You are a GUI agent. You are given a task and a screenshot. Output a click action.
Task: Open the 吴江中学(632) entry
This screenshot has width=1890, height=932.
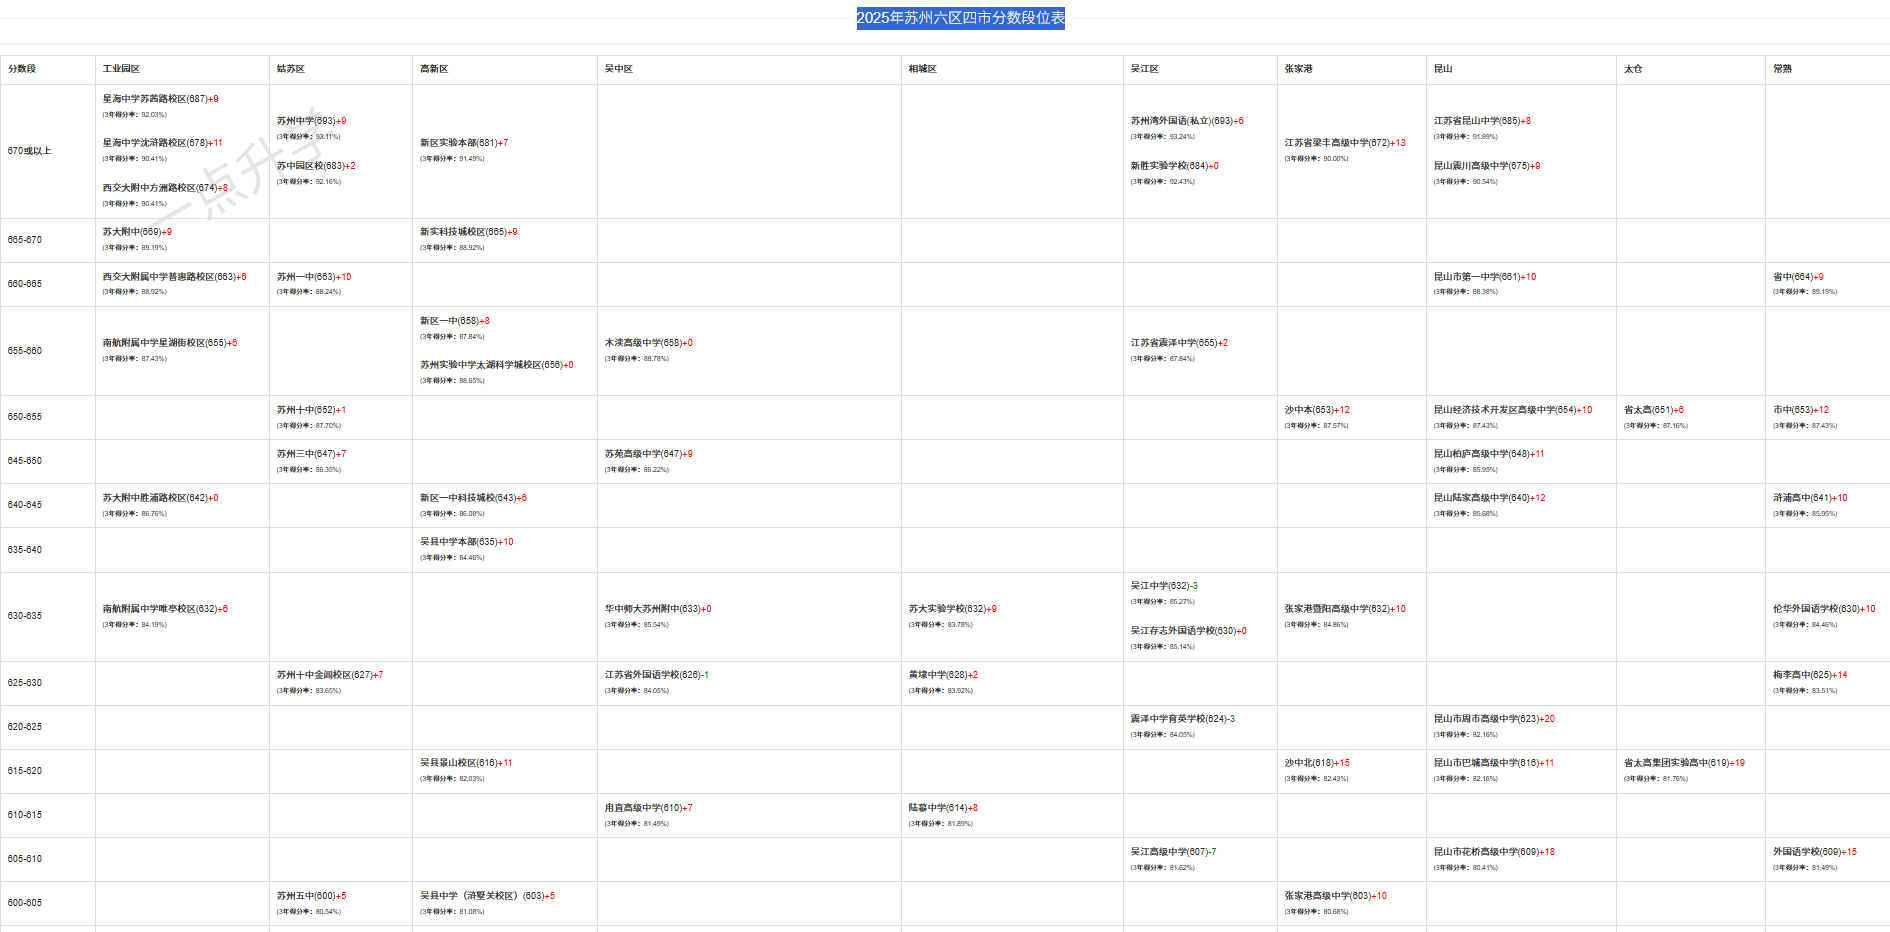coord(1163,586)
